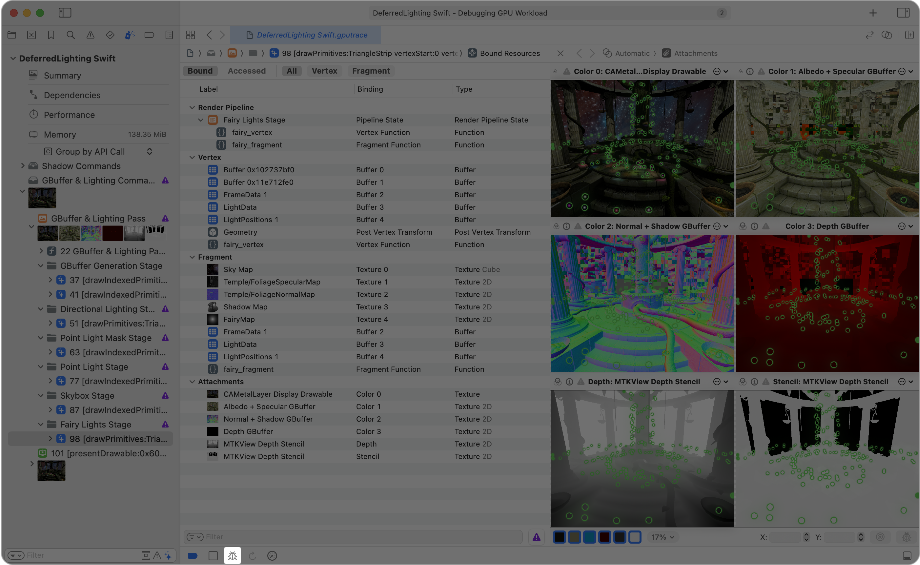The width and height of the screenshot is (920, 565).
Task: Click the debug shader bug icon
Action: tap(232, 555)
